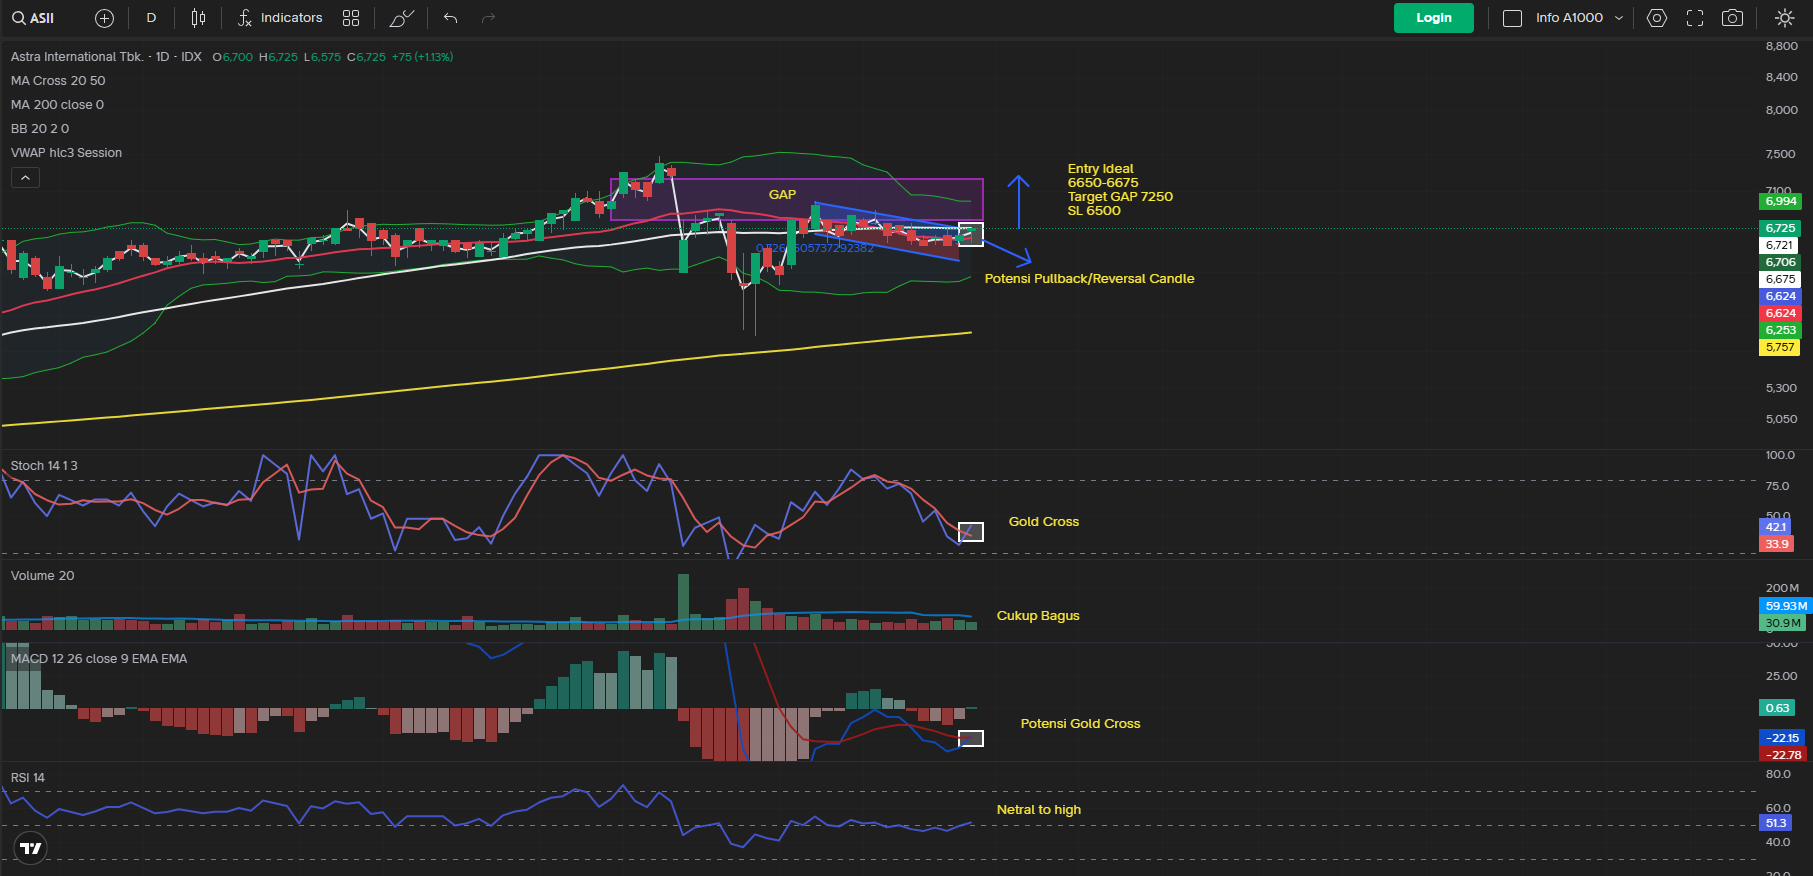This screenshot has width=1813, height=876.
Task: Undo the last chart action
Action: (x=450, y=18)
